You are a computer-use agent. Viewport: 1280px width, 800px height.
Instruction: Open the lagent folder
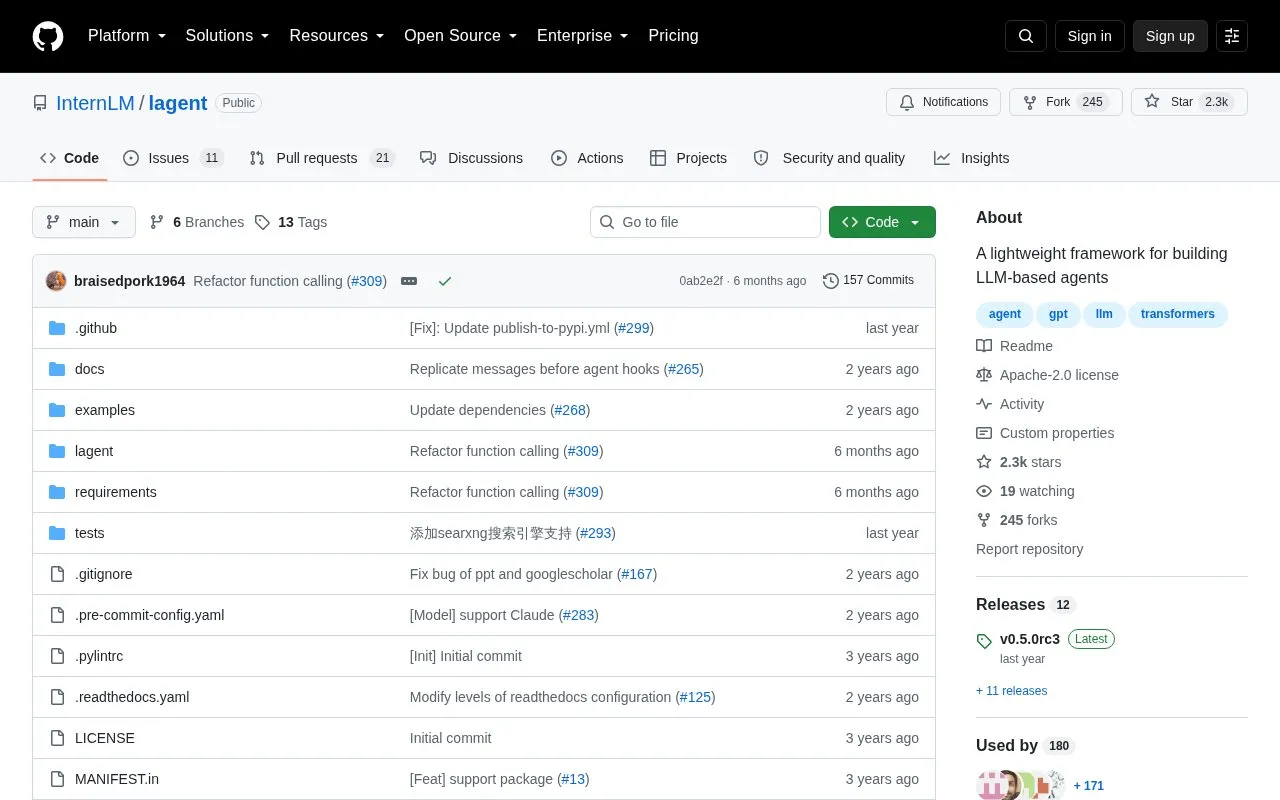(x=94, y=451)
